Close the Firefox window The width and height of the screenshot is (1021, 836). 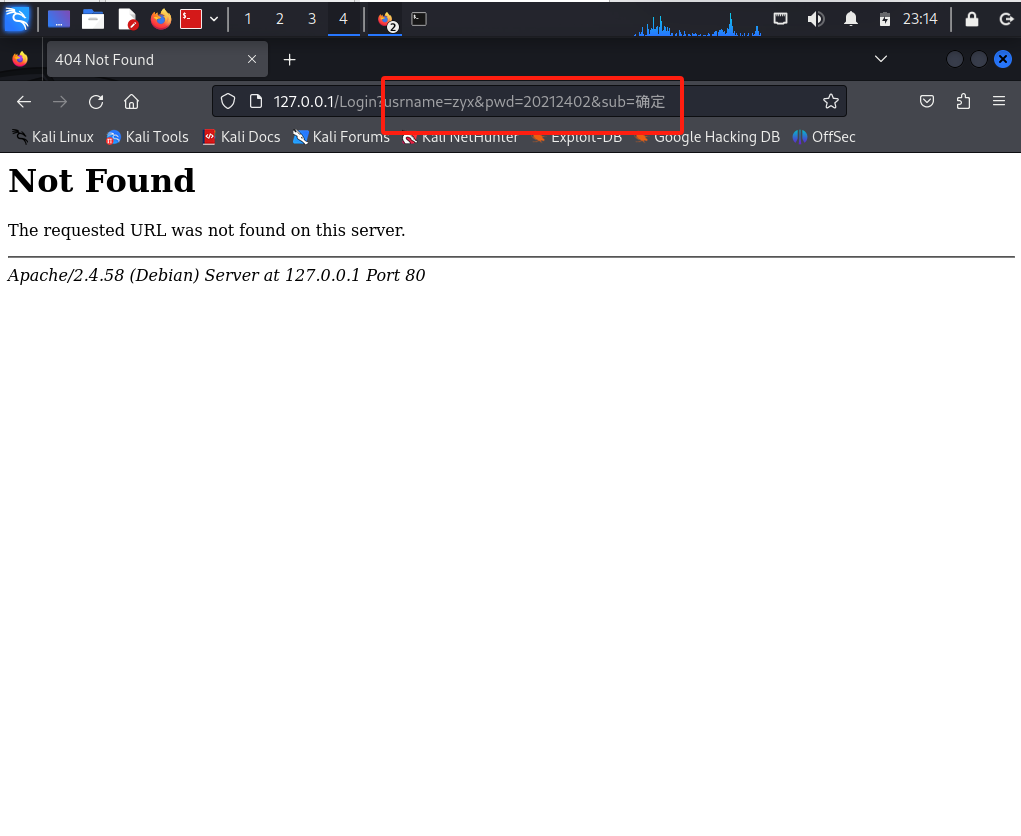[x=1003, y=59]
